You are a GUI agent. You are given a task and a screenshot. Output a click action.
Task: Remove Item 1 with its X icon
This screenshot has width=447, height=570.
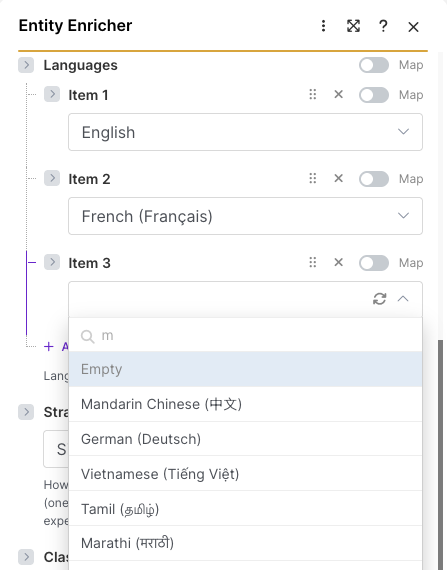(338, 95)
